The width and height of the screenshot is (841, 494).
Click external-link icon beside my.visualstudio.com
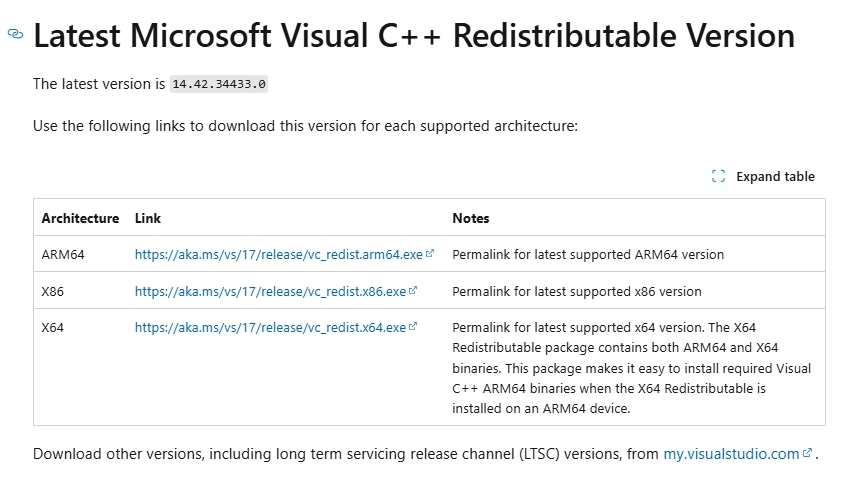click(x=807, y=453)
